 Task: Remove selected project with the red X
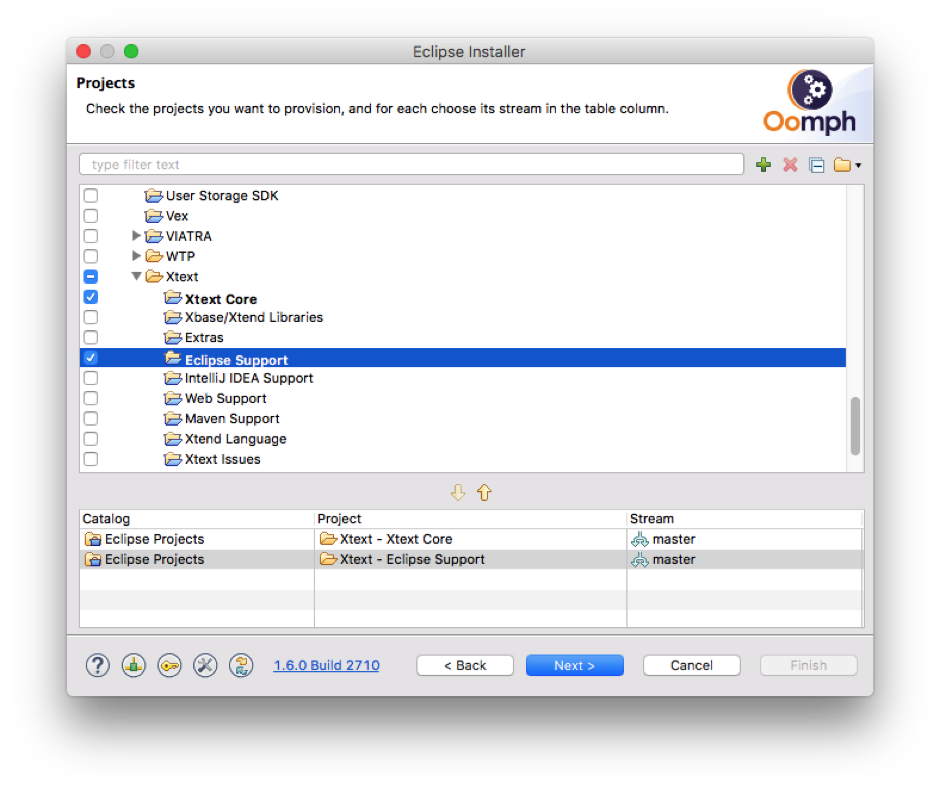point(790,164)
